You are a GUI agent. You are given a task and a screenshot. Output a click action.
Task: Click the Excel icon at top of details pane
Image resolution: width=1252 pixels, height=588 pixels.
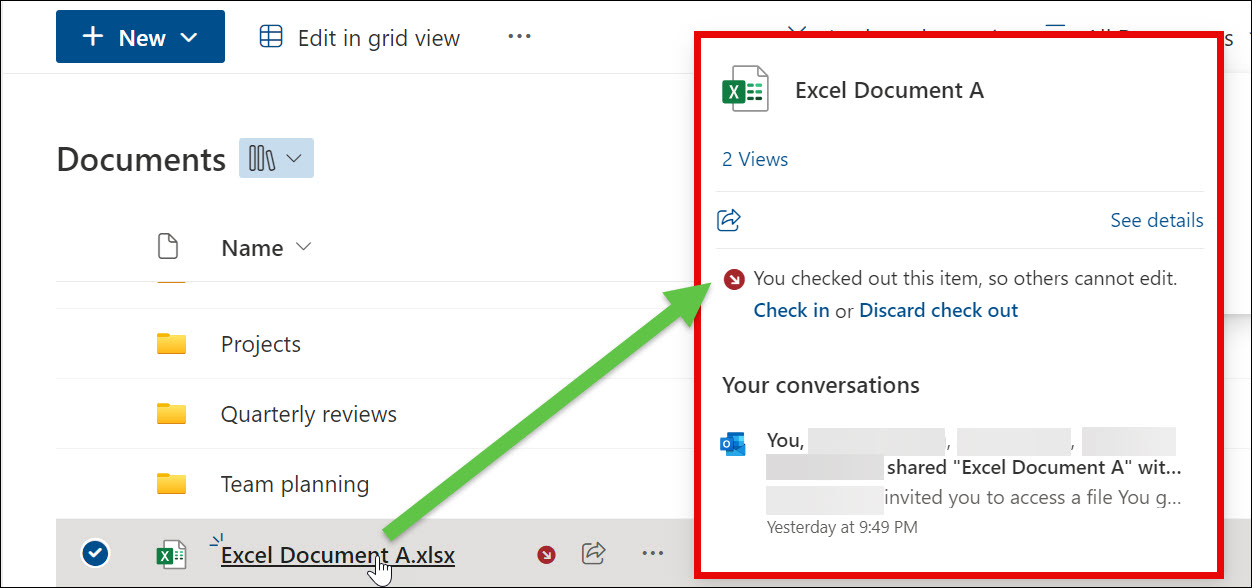(x=745, y=89)
